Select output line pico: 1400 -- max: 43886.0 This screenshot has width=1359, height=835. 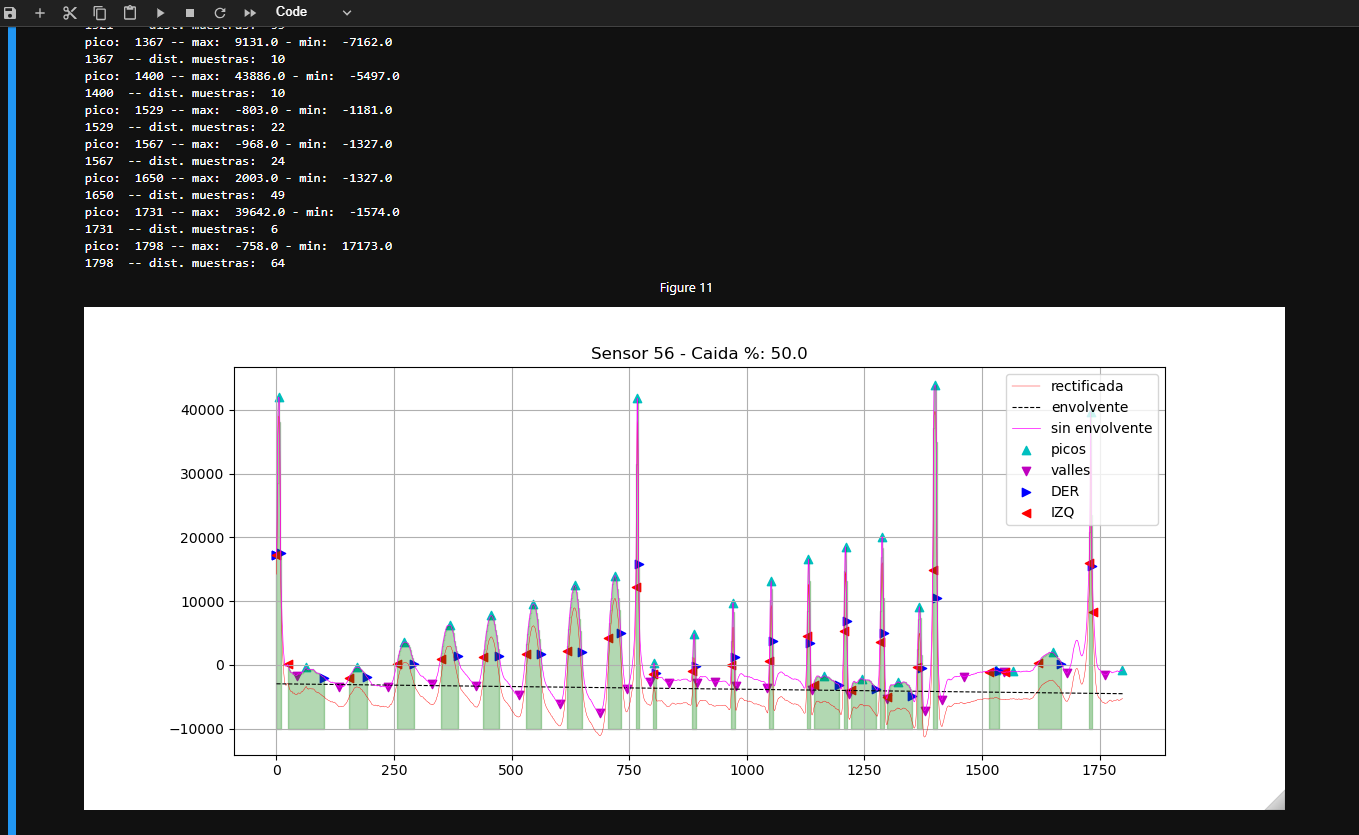click(x=242, y=76)
